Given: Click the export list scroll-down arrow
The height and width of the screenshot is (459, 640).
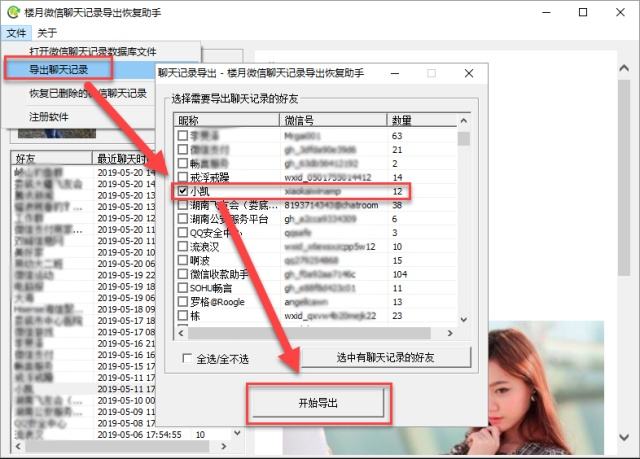Looking at the screenshot, I should click(x=464, y=319).
